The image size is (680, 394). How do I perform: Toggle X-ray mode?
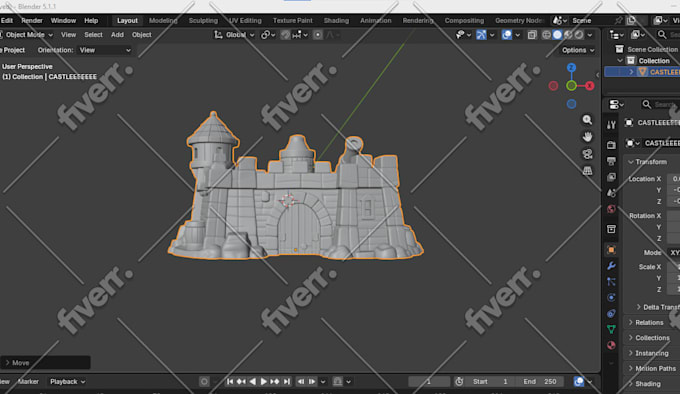pos(532,35)
